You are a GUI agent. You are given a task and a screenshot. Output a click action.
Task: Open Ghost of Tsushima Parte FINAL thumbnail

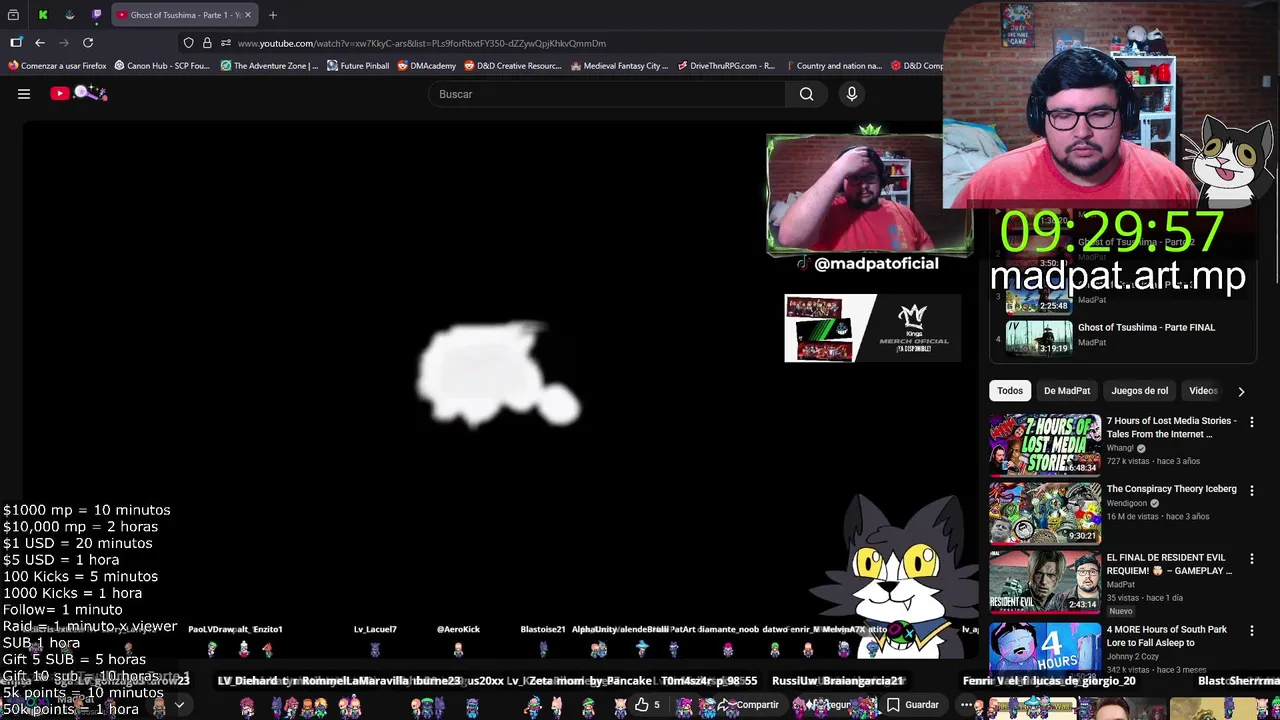tap(1039, 336)
